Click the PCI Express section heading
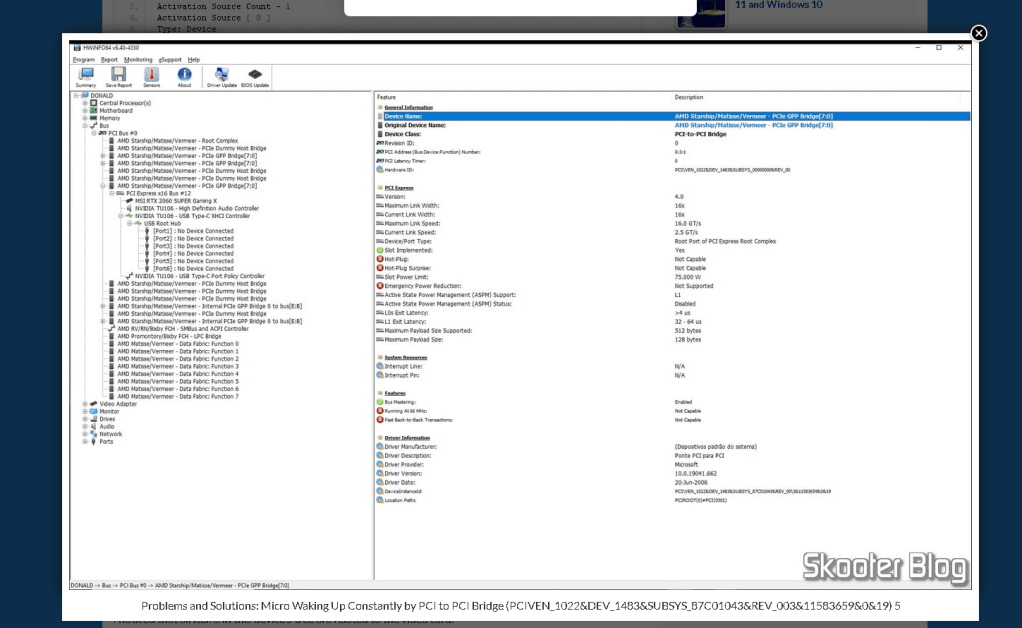The width and height of the screenshot is (1022, 628). tap(399, 188)
